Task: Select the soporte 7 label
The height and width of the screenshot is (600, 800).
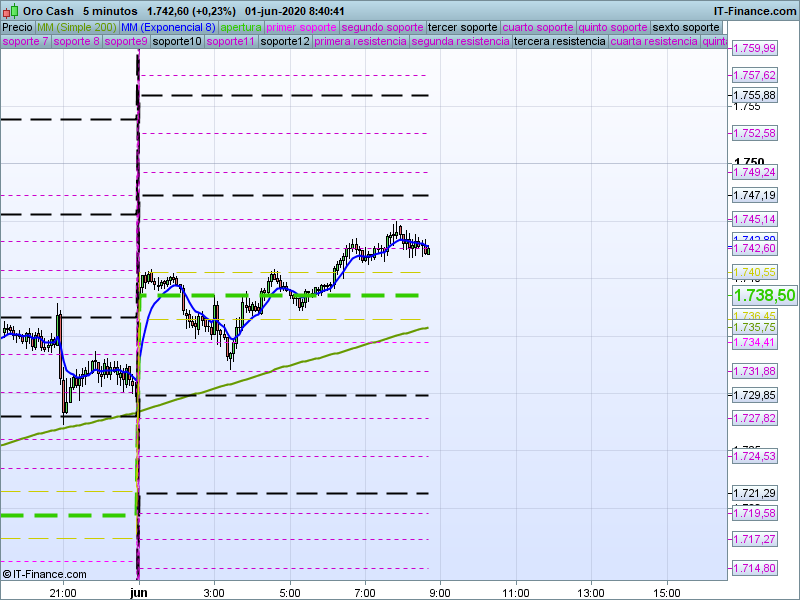Action: 25,41
